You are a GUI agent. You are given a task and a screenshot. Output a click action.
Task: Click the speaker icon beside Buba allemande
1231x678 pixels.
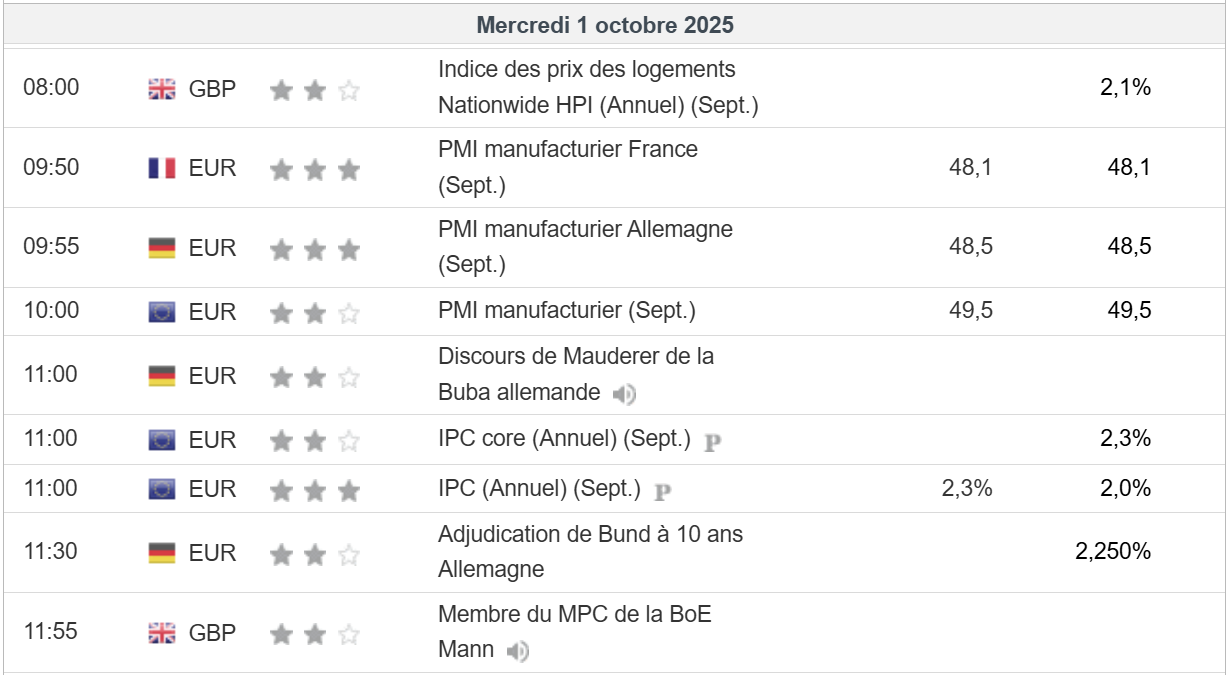click(x=624, y=394)
